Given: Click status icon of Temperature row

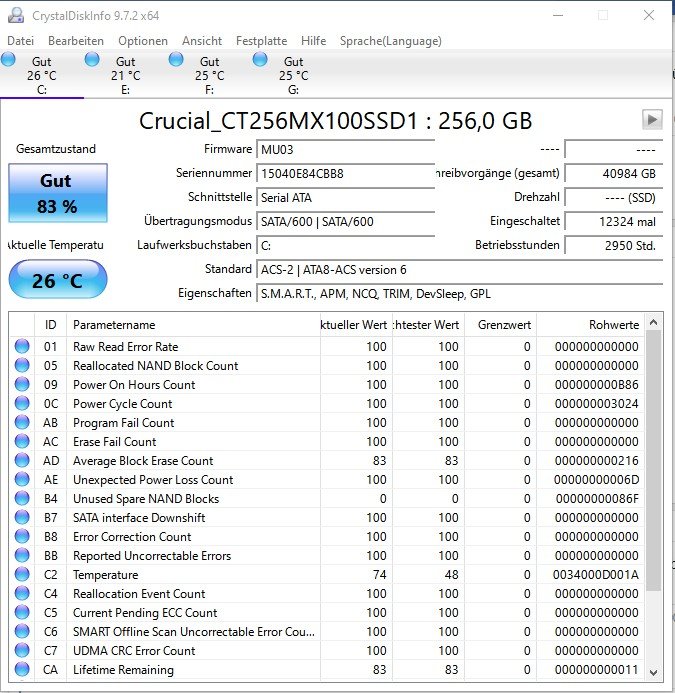Looking at the screenshot, I should [x=22, y=575].
